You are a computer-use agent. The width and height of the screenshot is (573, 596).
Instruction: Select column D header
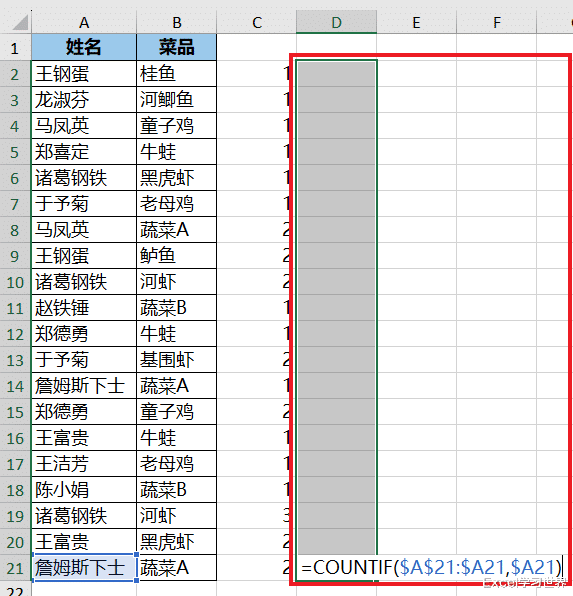click(x=336, y=22)
